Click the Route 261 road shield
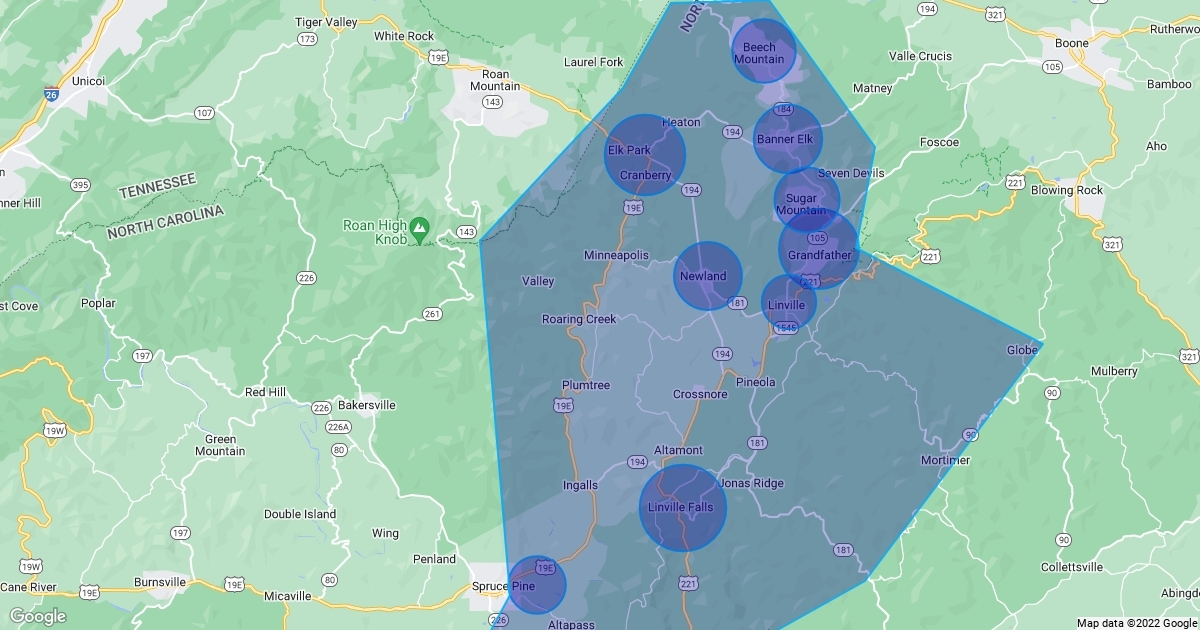 click(432, 314)
